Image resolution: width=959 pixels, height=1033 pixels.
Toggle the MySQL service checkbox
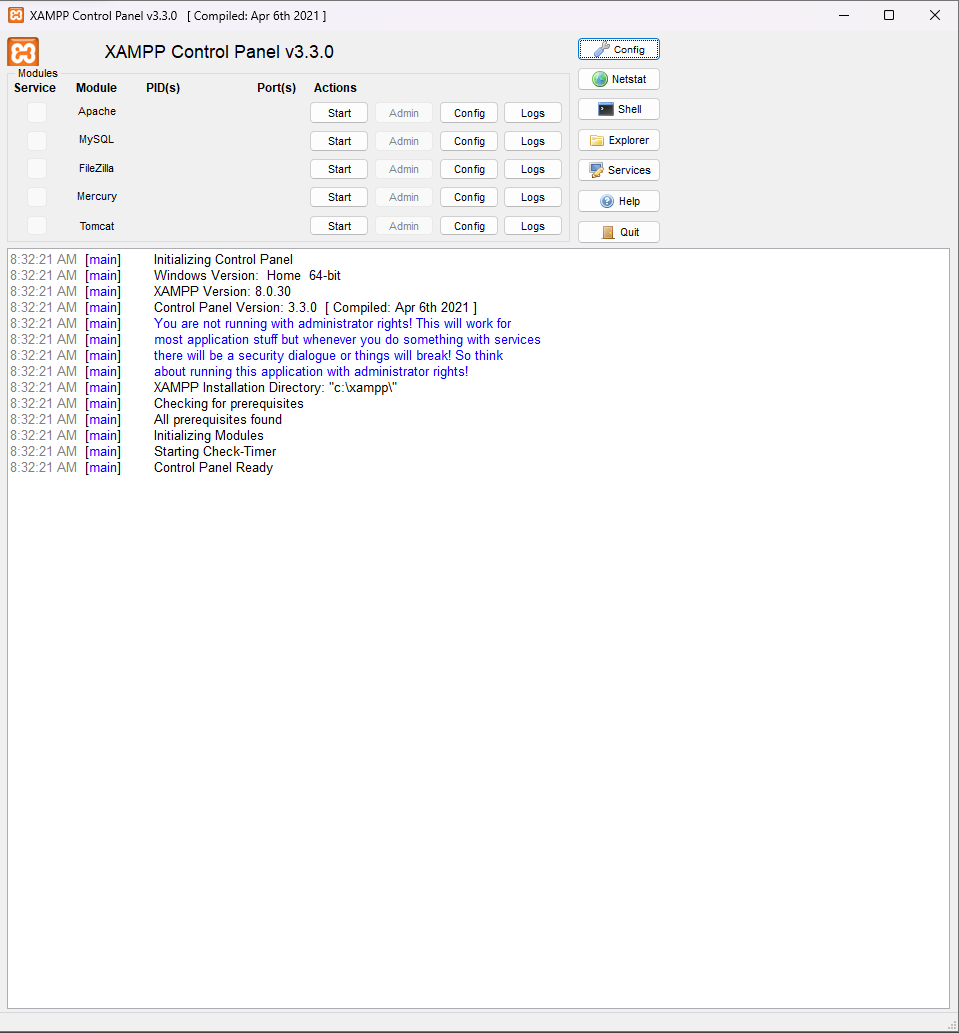click(37, 140)
